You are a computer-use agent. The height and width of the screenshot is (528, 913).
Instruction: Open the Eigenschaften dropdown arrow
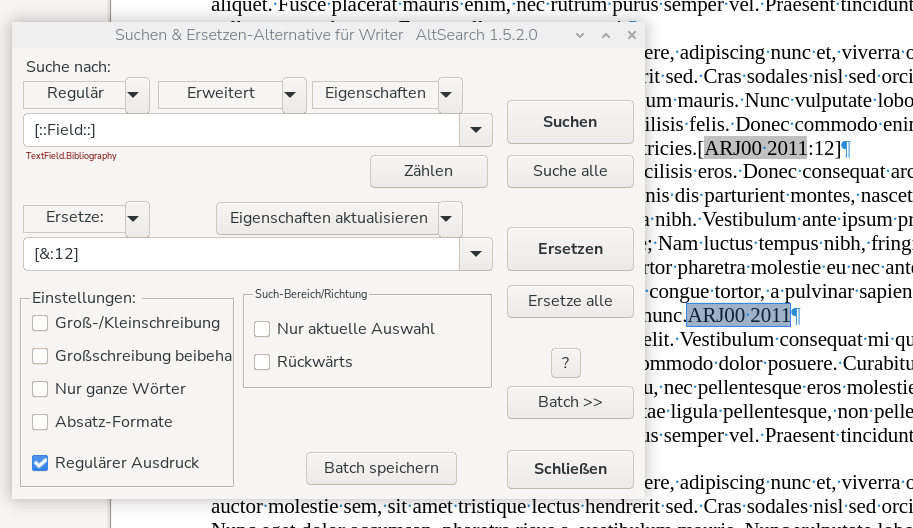[x=450, y=94]
